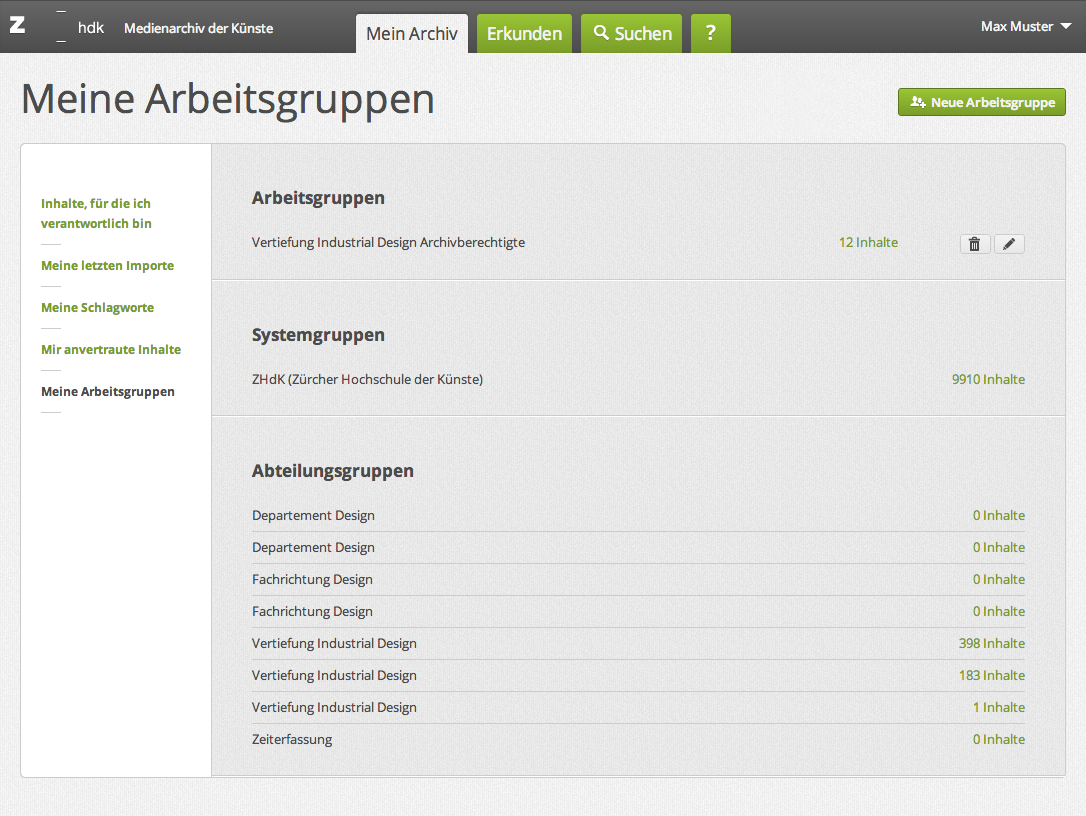
Task: Open 0 Inhalte for Zeiterfassung
Action: click(998, 739)
